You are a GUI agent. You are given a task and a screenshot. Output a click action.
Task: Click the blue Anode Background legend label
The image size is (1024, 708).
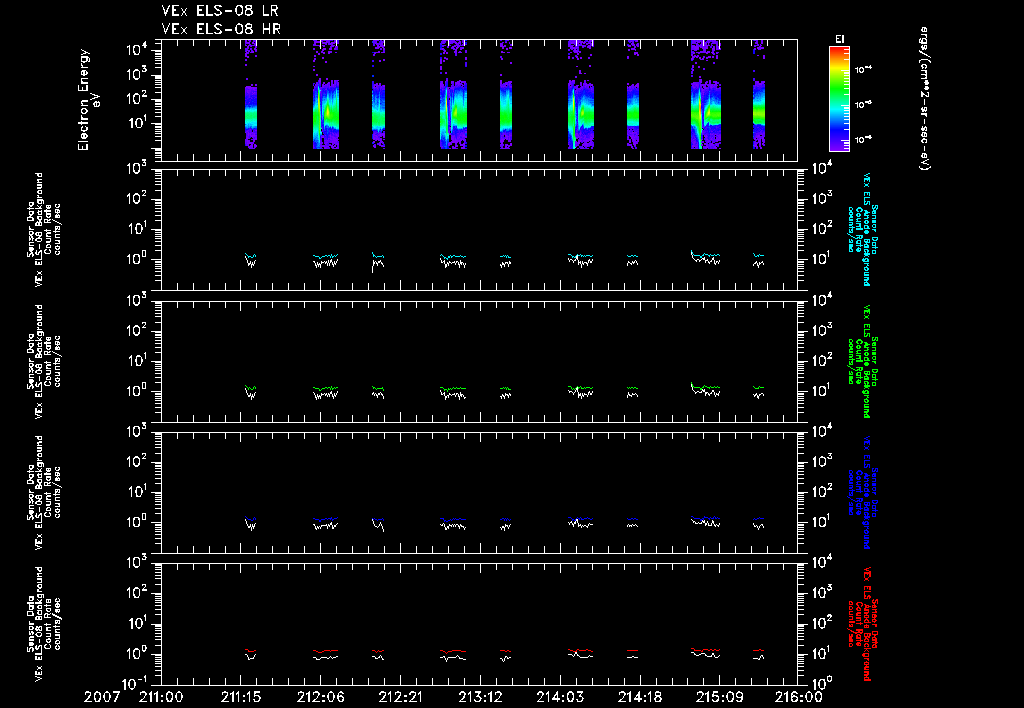point(863,492)
